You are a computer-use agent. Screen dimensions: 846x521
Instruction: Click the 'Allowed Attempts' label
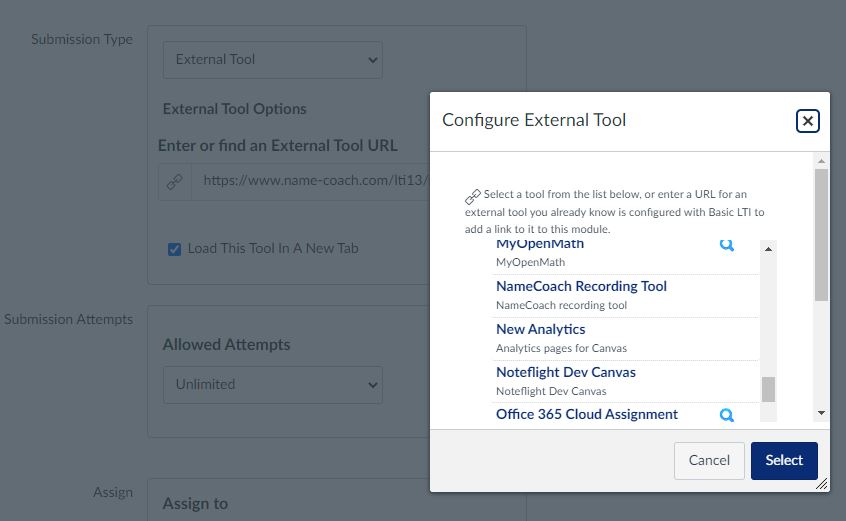pos(227,345)
